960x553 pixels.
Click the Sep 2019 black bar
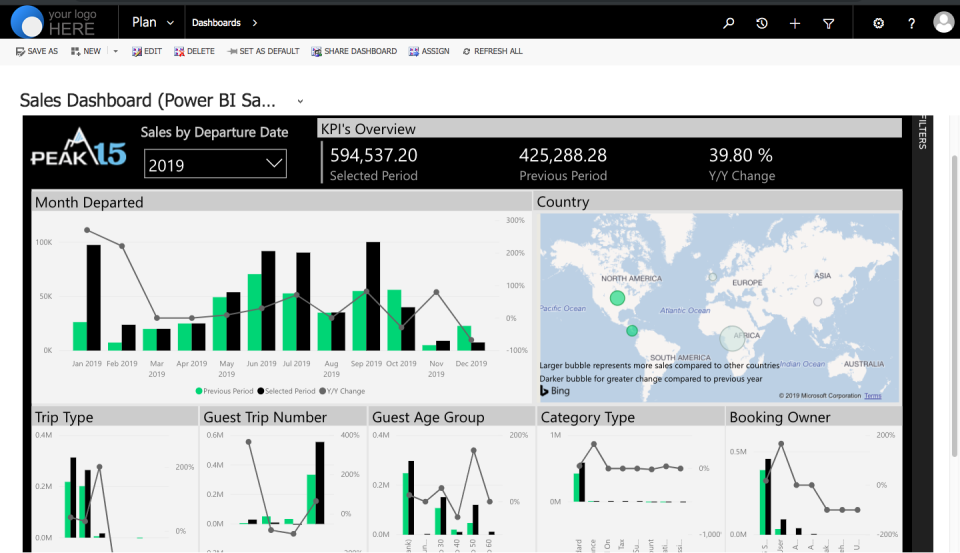[x=373, y=296]
